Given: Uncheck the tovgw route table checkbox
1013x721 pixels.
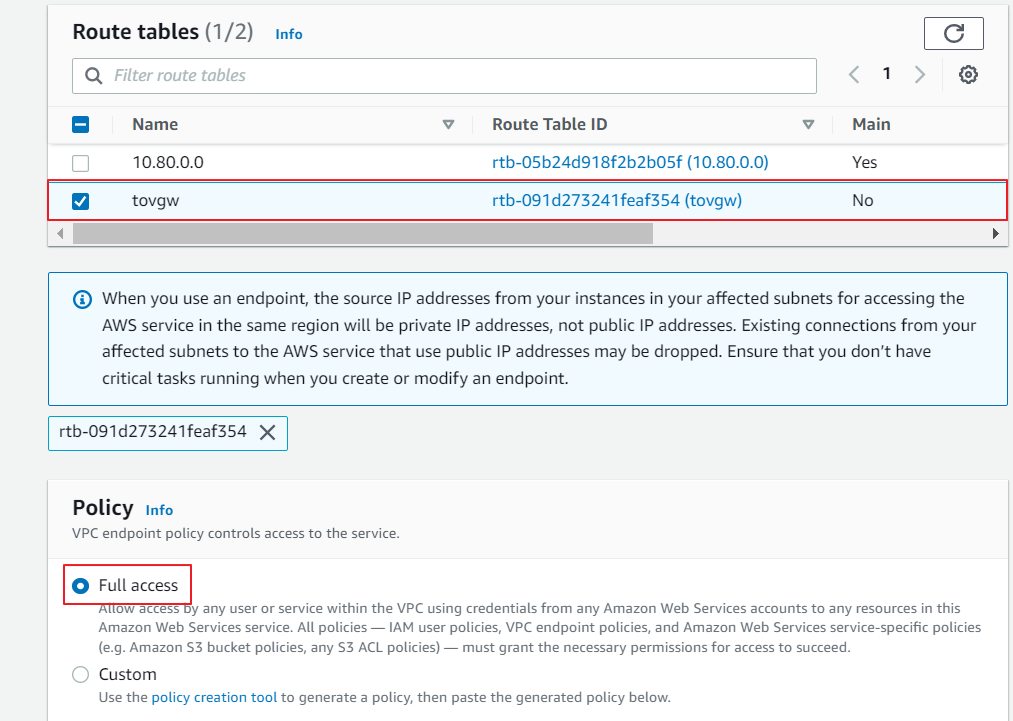Looking at the screenshot, I should pos(81,201).
